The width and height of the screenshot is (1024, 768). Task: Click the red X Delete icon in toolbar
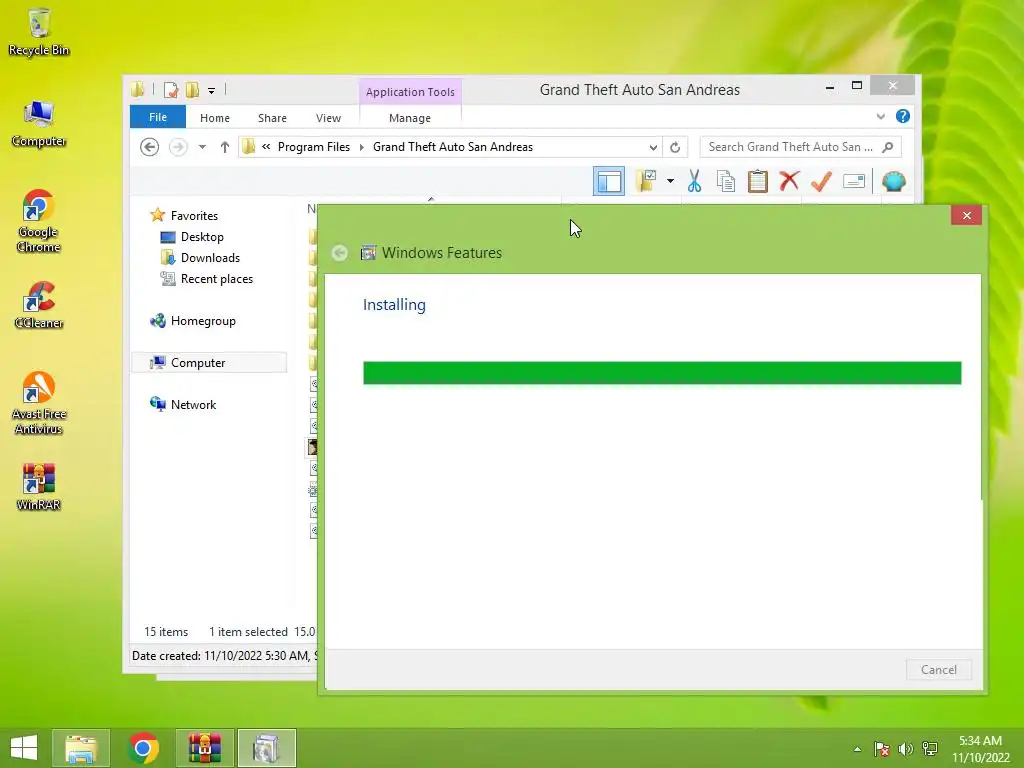click(x=790, y=181)
